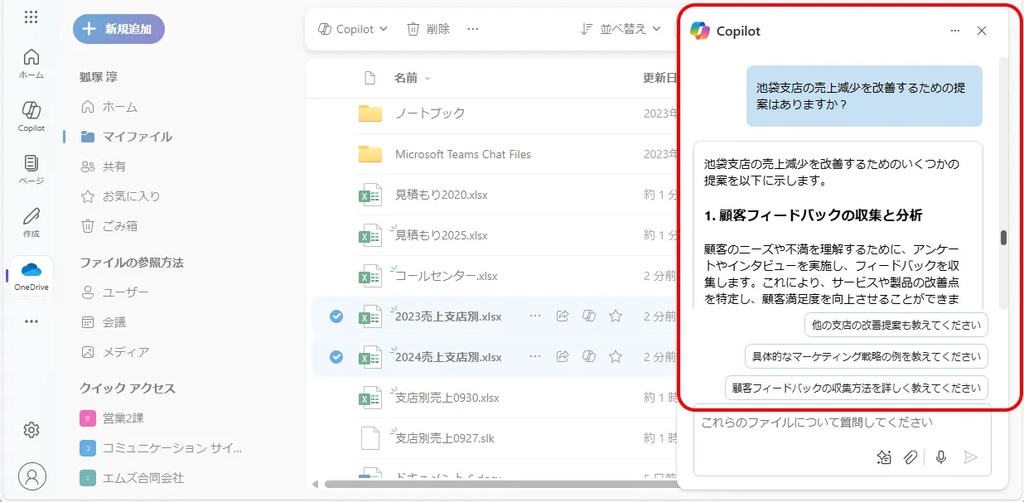
Task: Click suggestion 具体的なマーケティング戦略の例を教えてください
Action: (x=867, y=356)
